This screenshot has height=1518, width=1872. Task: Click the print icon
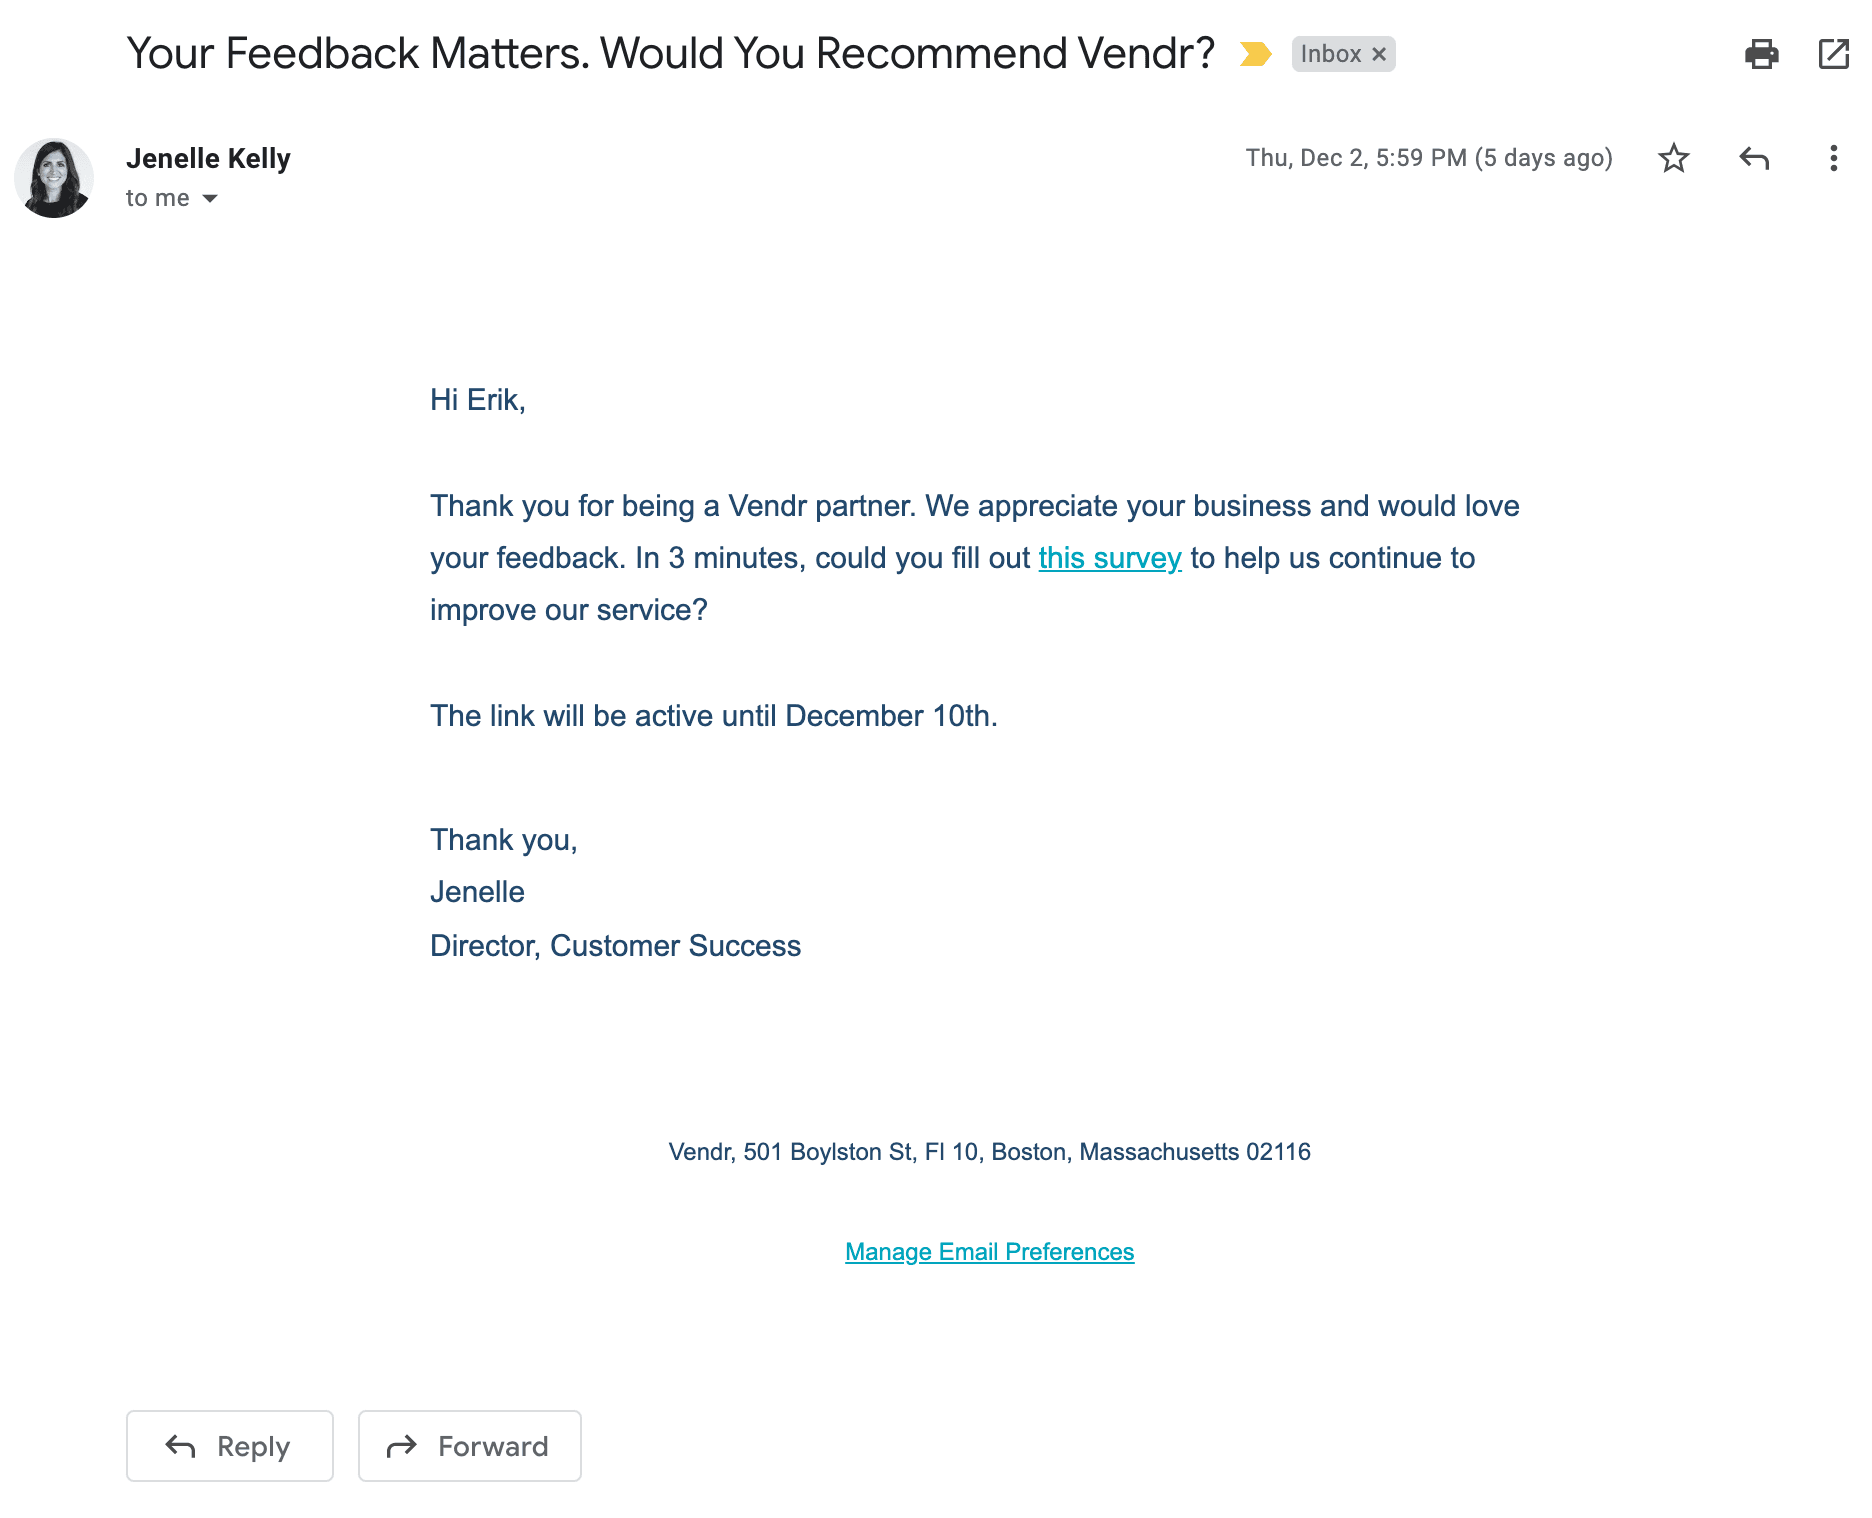pyautogui.click(x=1763, y=55)
